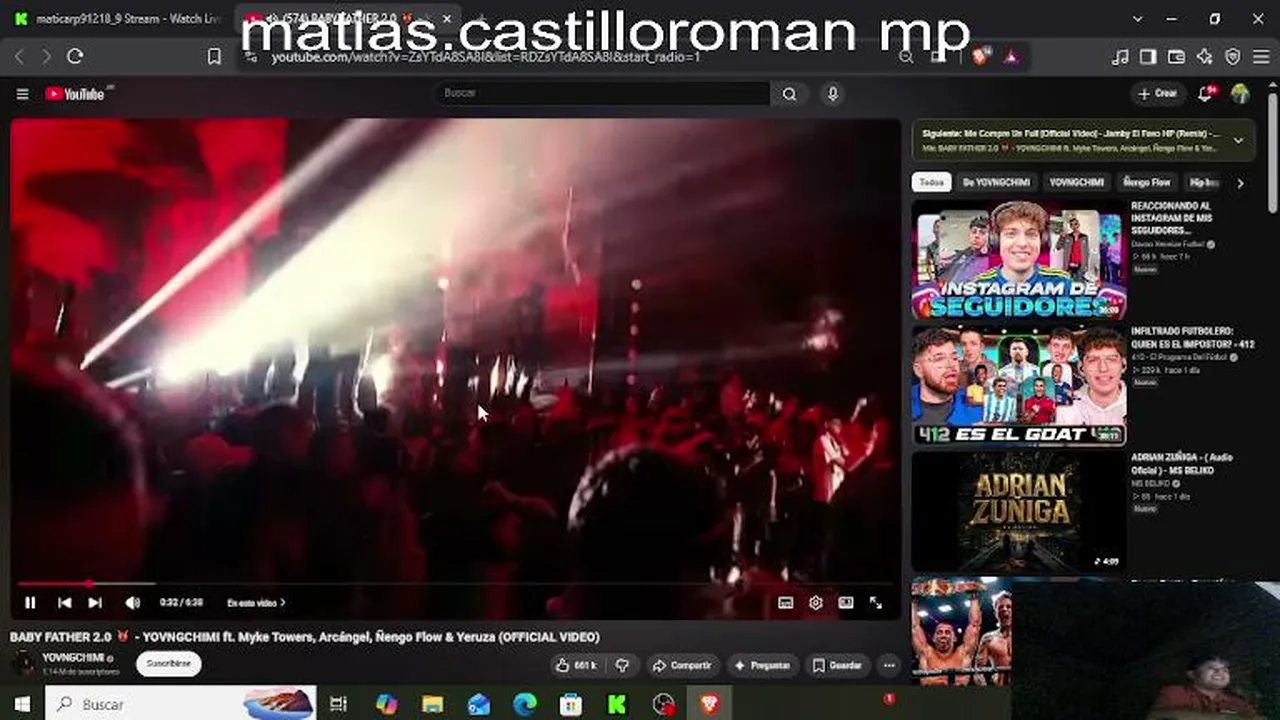The width and height of the screenshot is (1280, 720).
Task: Toggle subtitles on the video player
Action: (x=786, y=603)
